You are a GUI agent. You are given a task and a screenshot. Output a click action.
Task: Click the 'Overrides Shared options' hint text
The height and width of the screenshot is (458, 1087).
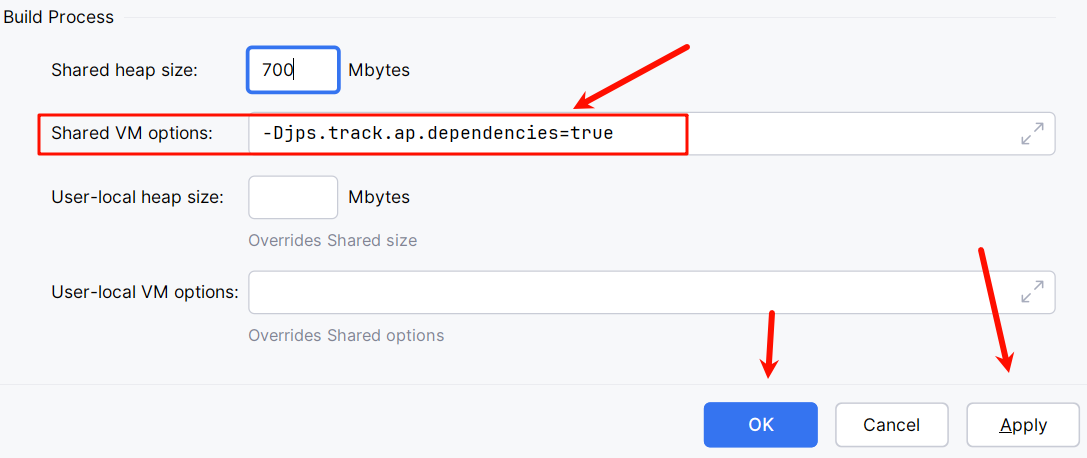coord(346,336)
